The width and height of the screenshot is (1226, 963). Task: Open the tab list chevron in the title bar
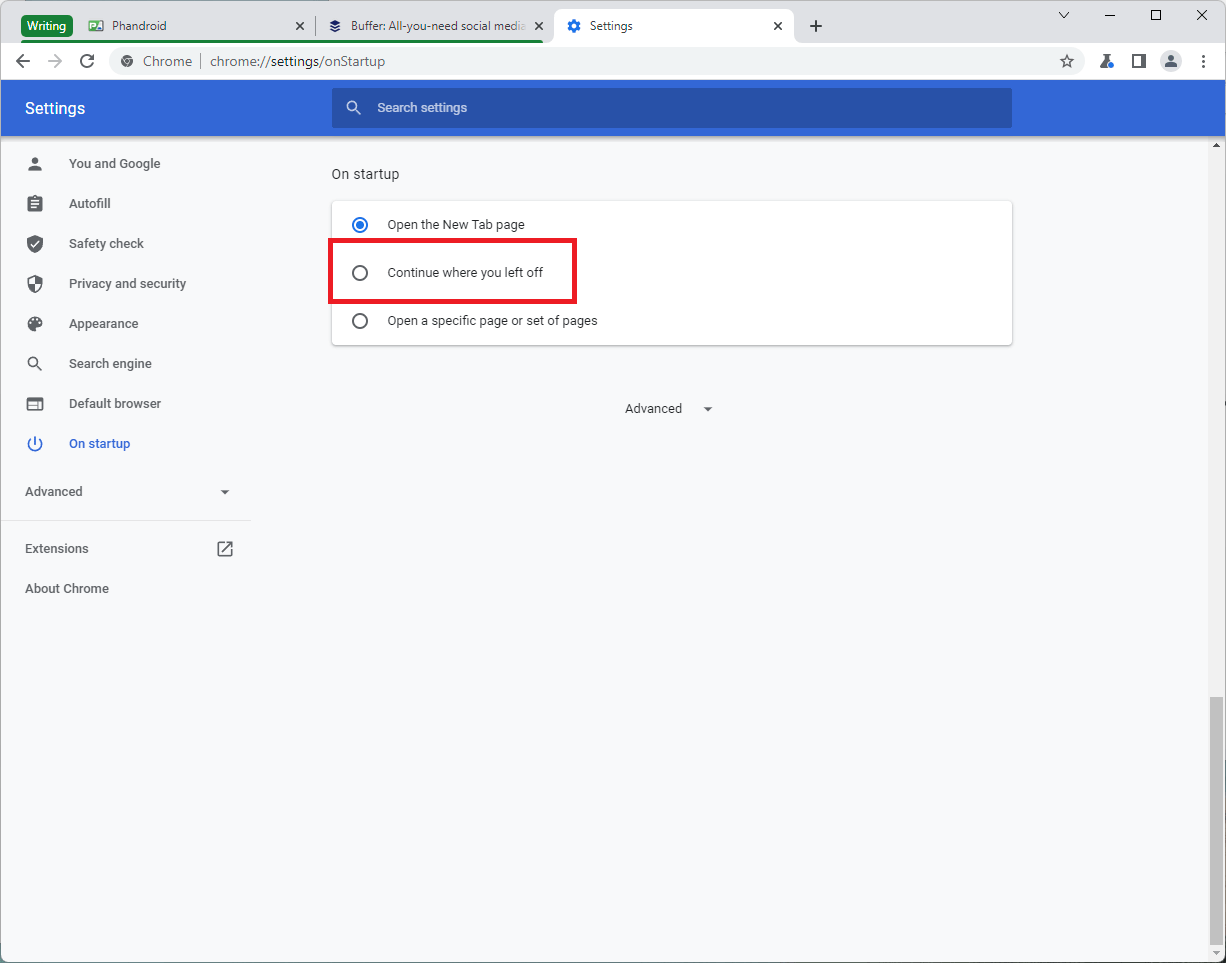(1064, 15)
